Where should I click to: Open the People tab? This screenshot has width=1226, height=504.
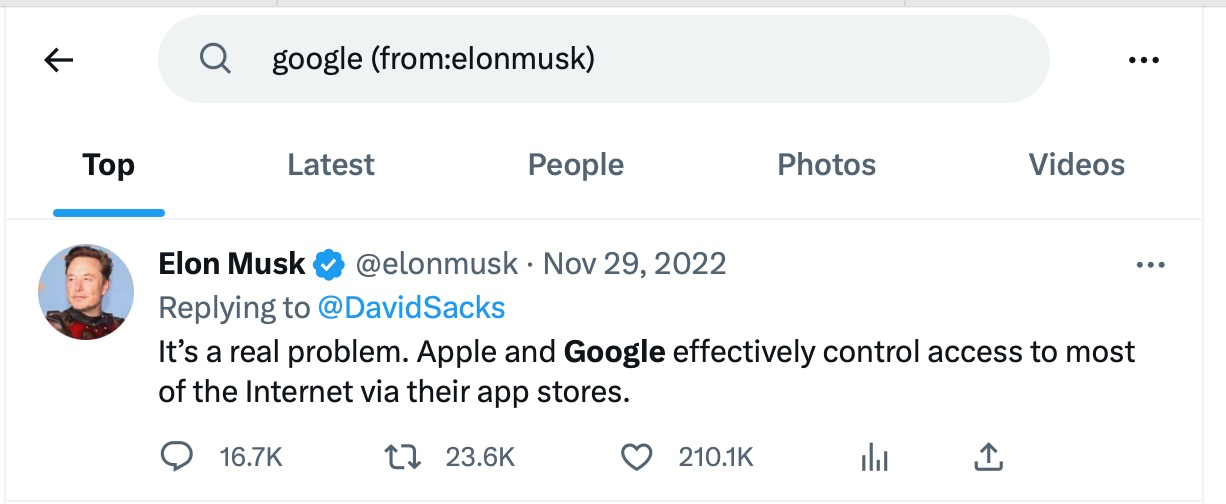(x=575, y=165)
